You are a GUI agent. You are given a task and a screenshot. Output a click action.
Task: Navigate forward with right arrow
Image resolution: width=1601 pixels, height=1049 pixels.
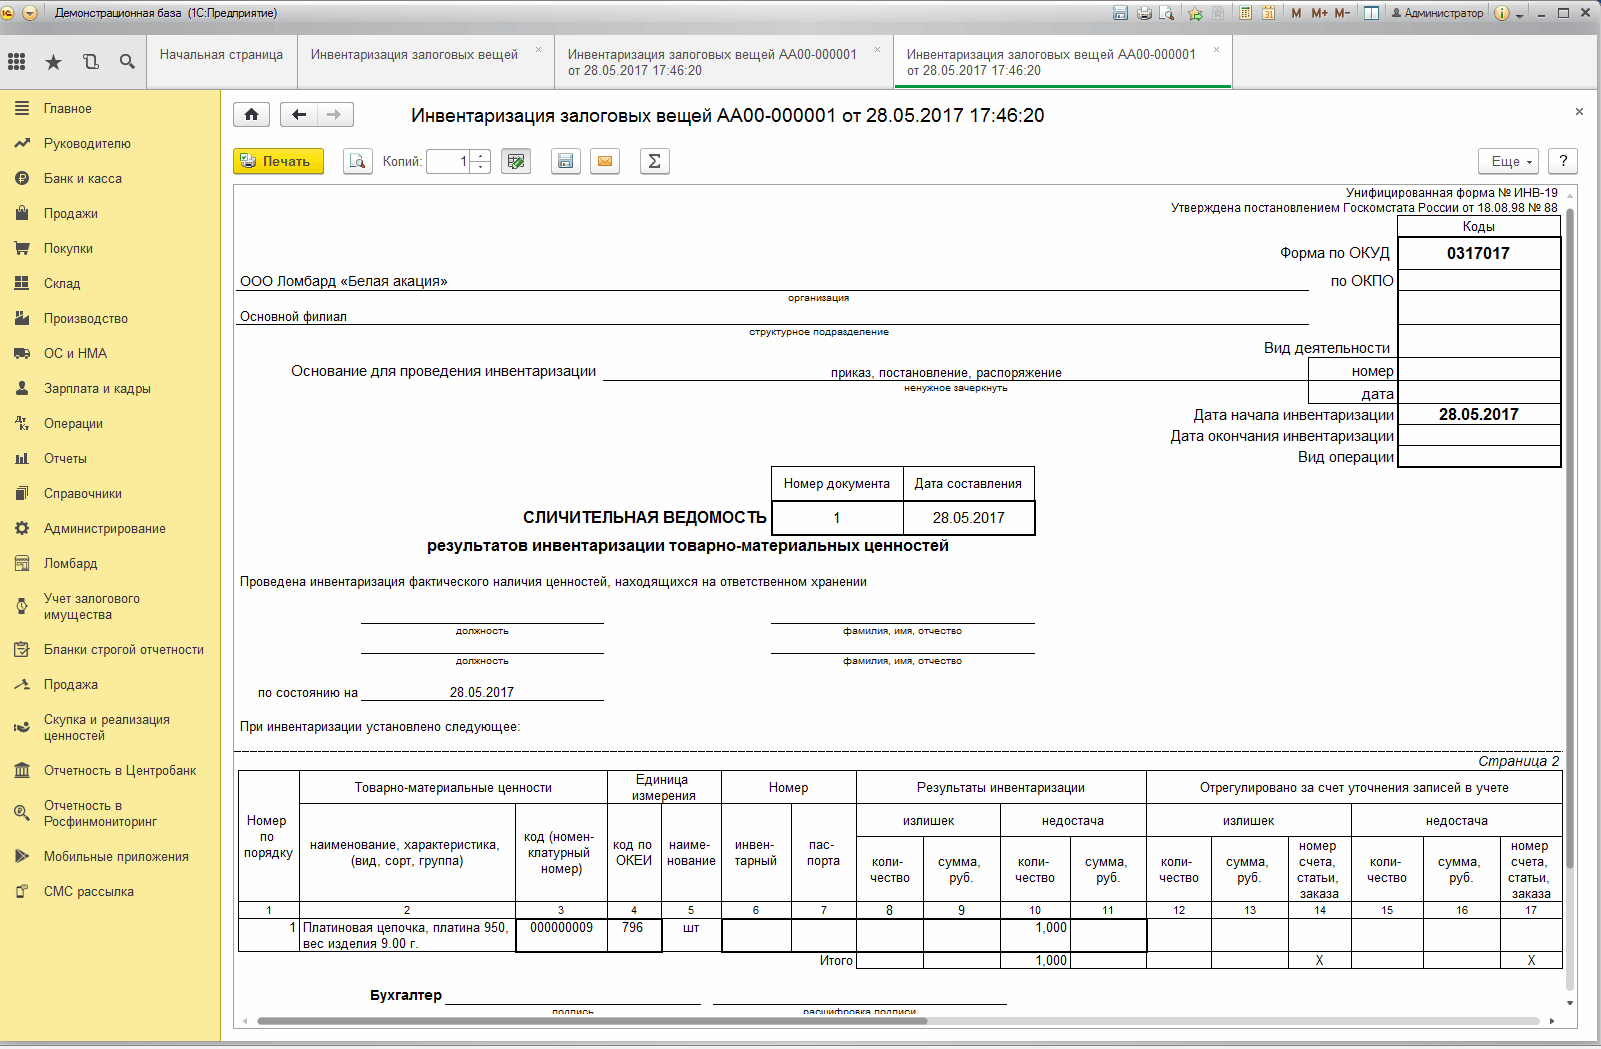tap(335, 115)
